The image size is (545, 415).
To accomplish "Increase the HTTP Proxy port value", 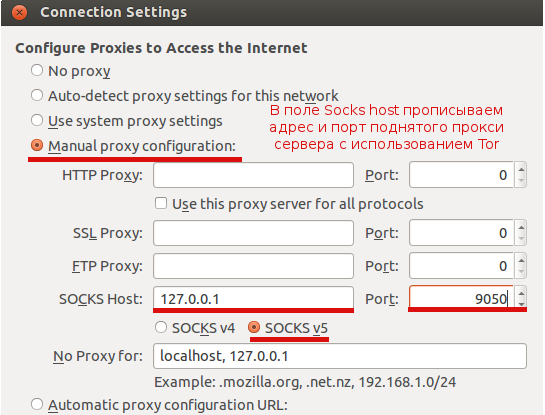I will click(521, 169).
